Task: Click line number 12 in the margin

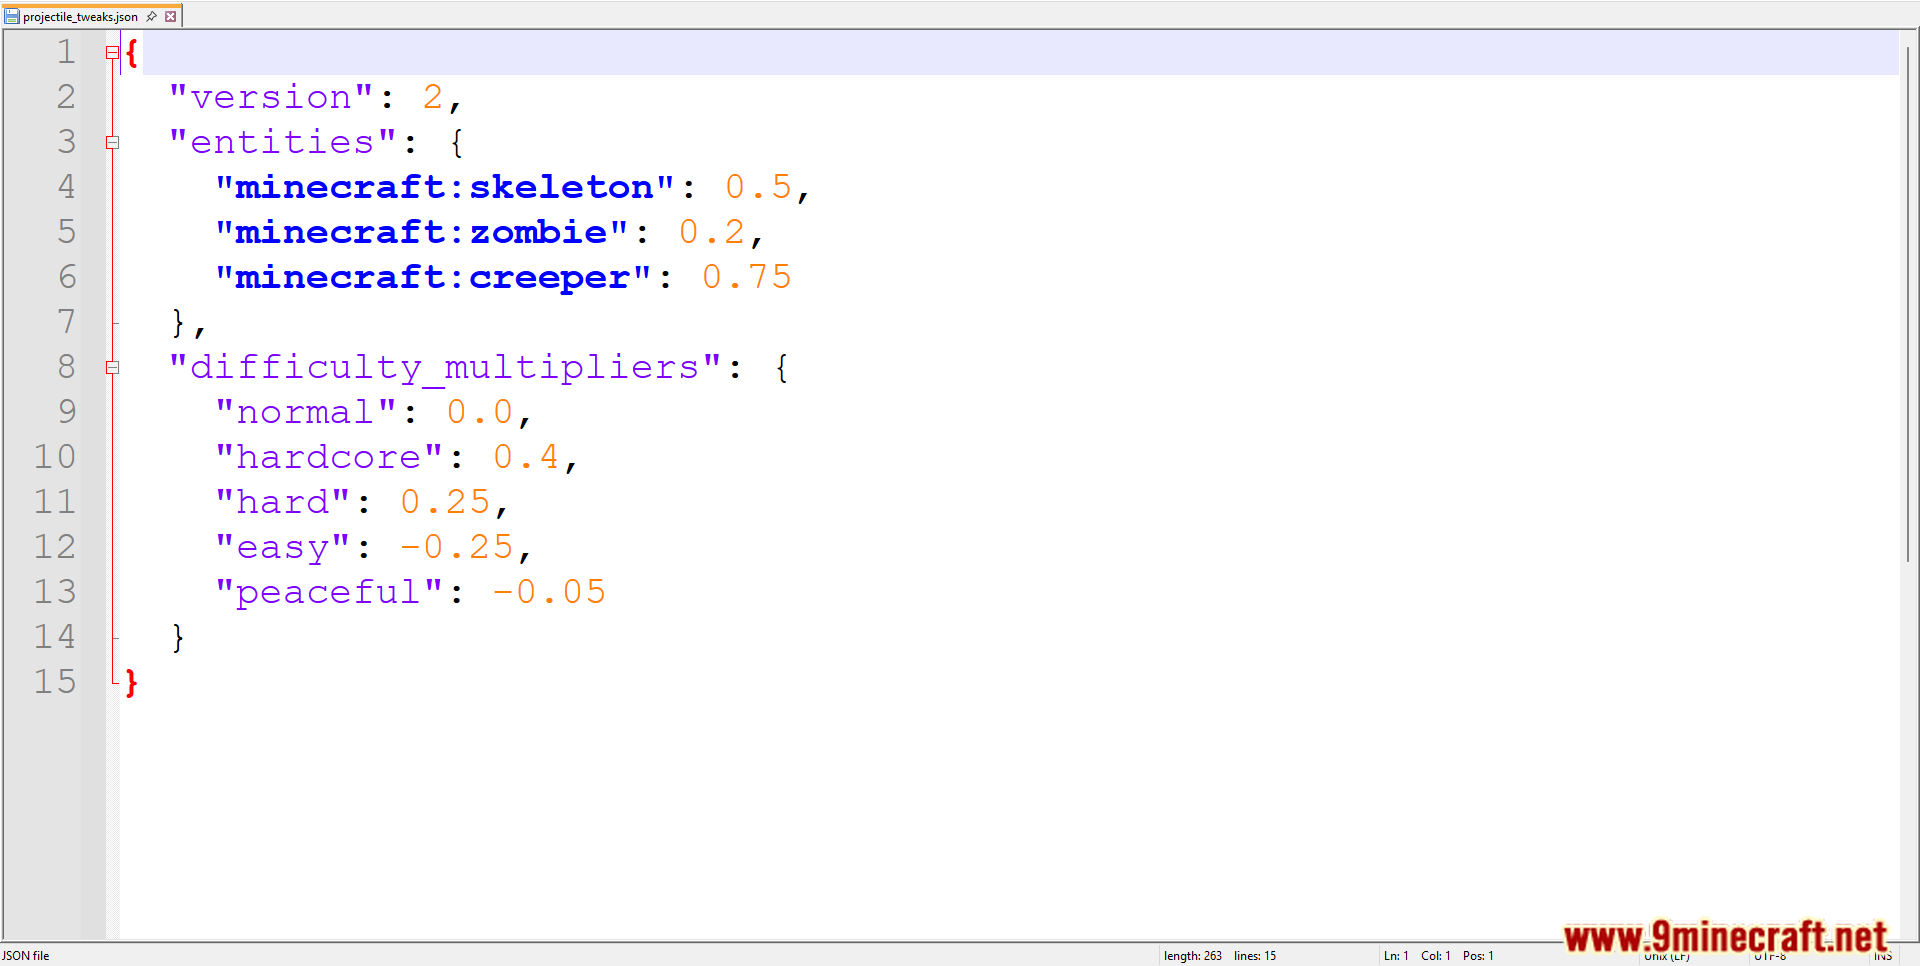Action: click(55, 547)
